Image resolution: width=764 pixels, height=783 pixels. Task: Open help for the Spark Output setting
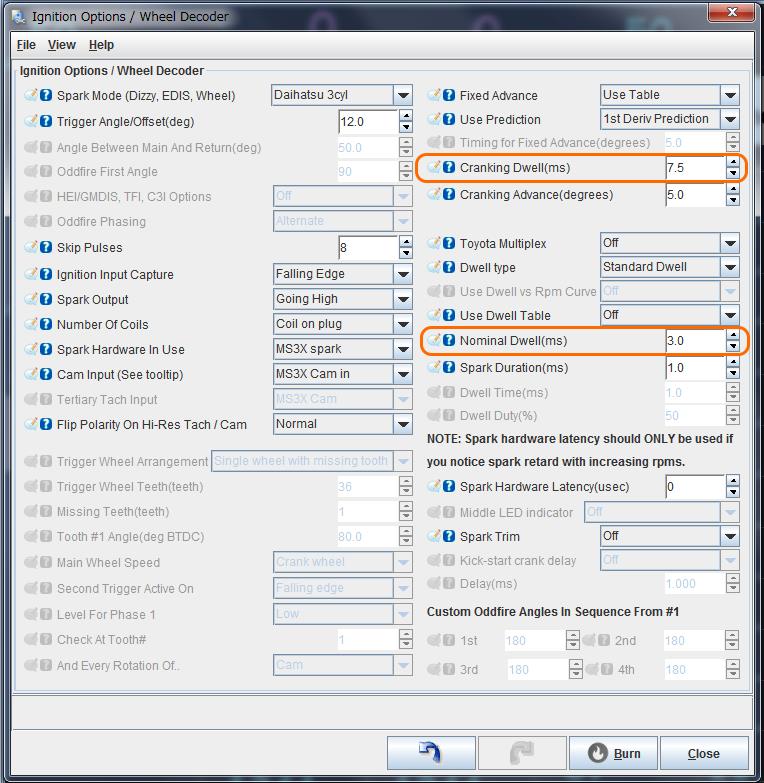pyautogui.click(x=46, y=299)
